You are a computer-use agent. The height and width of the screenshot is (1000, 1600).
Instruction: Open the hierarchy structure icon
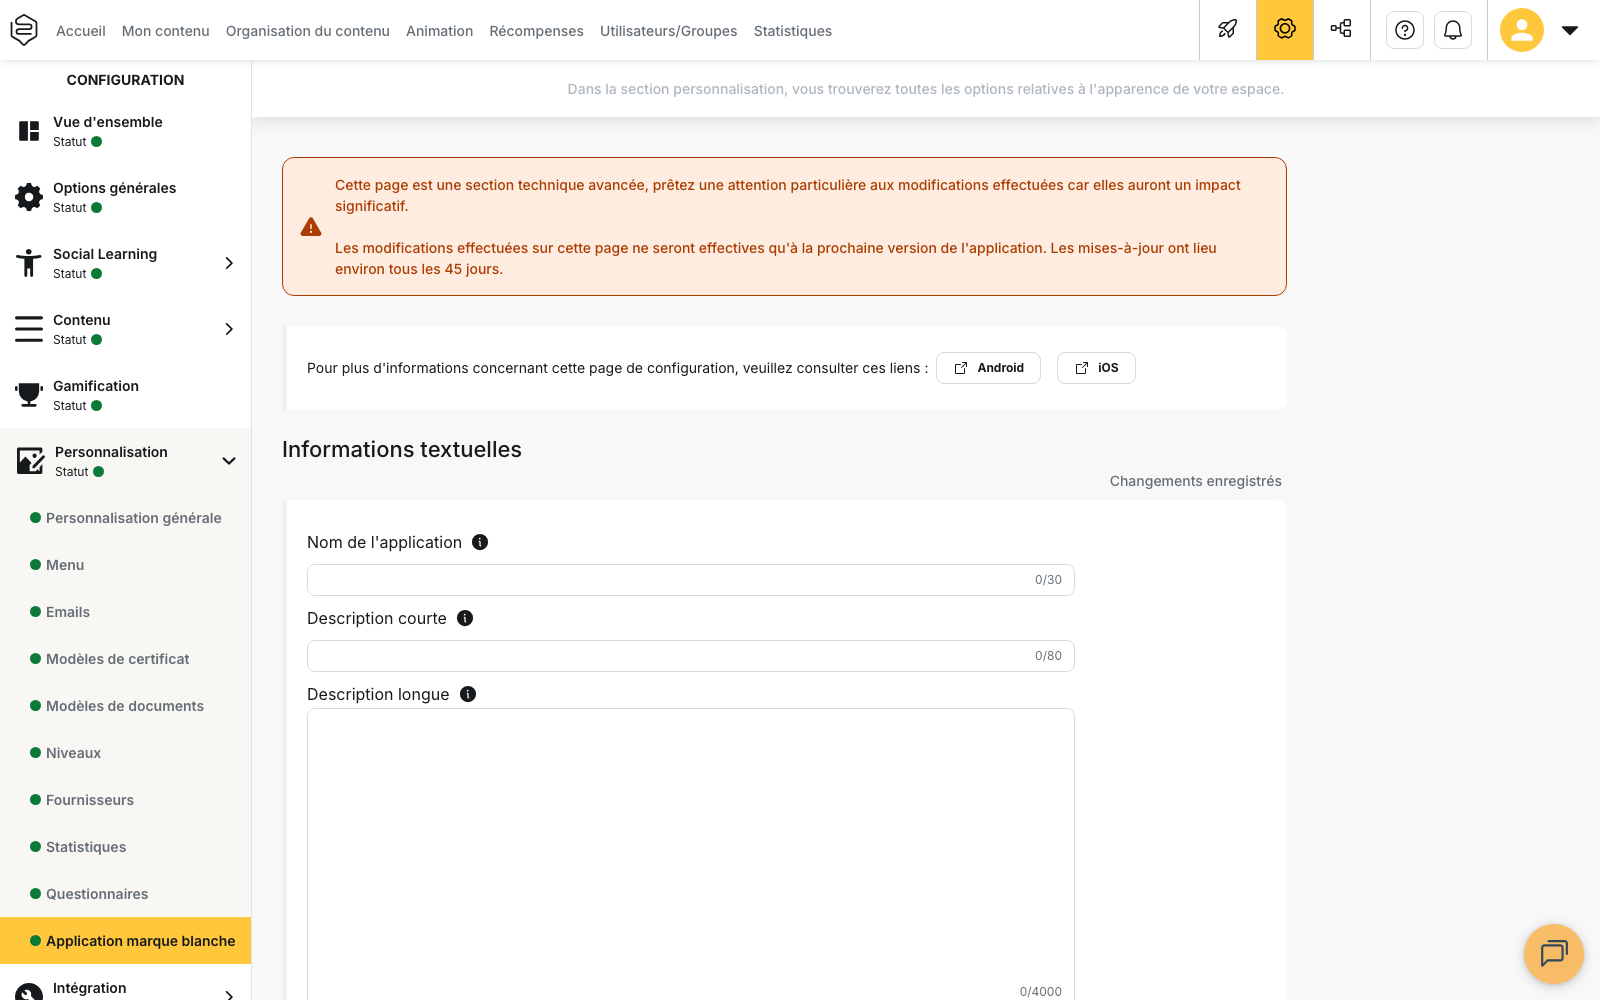(1341, 30)
